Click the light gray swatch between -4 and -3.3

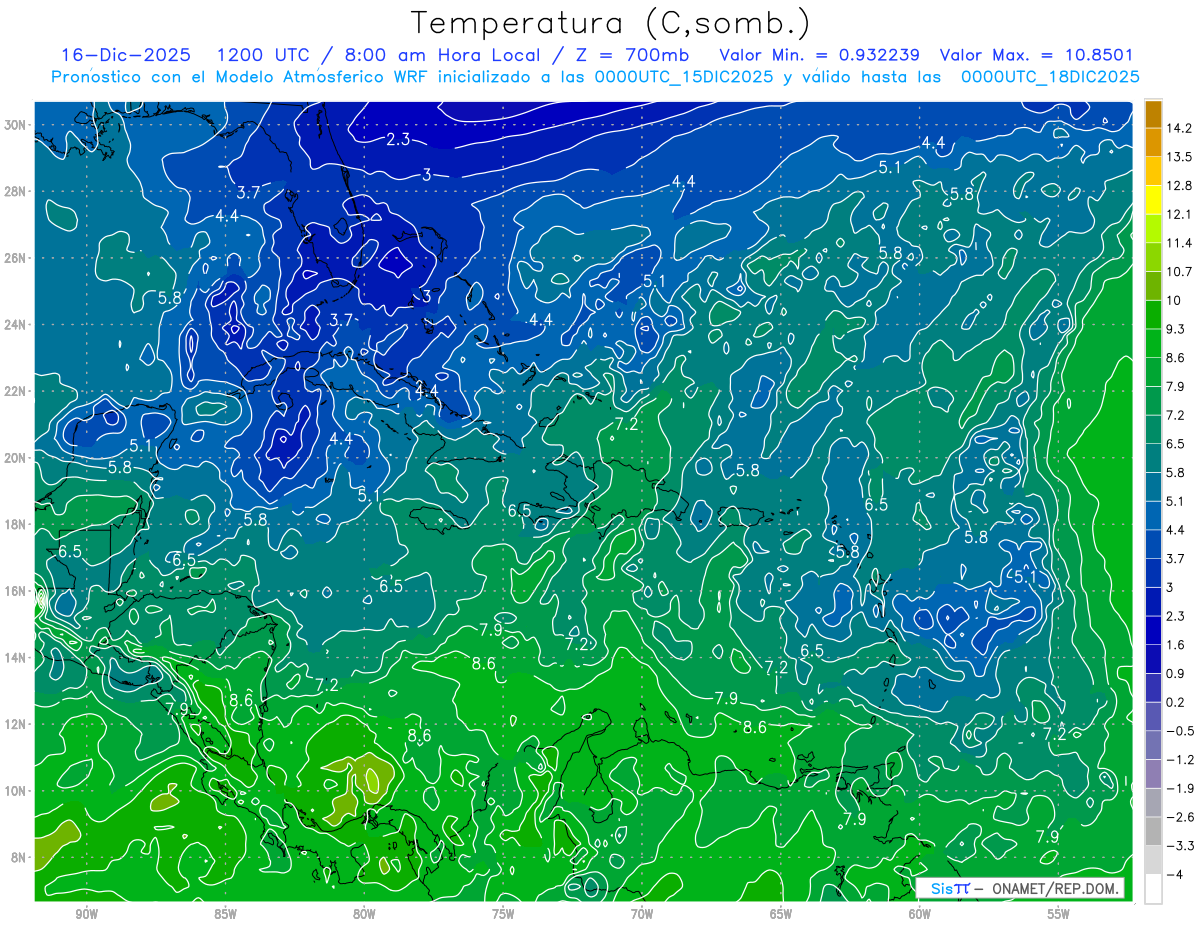click(1153, 860)
